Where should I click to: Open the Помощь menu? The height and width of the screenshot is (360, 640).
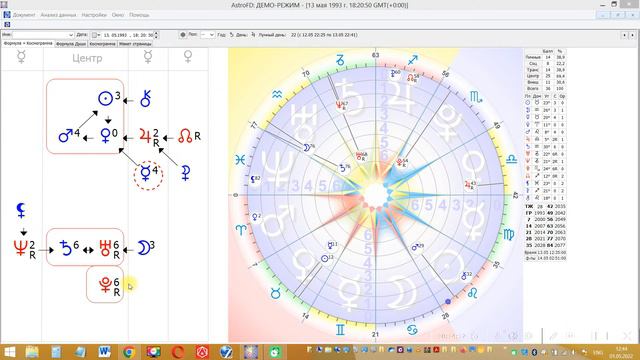(x=139, y=15)
